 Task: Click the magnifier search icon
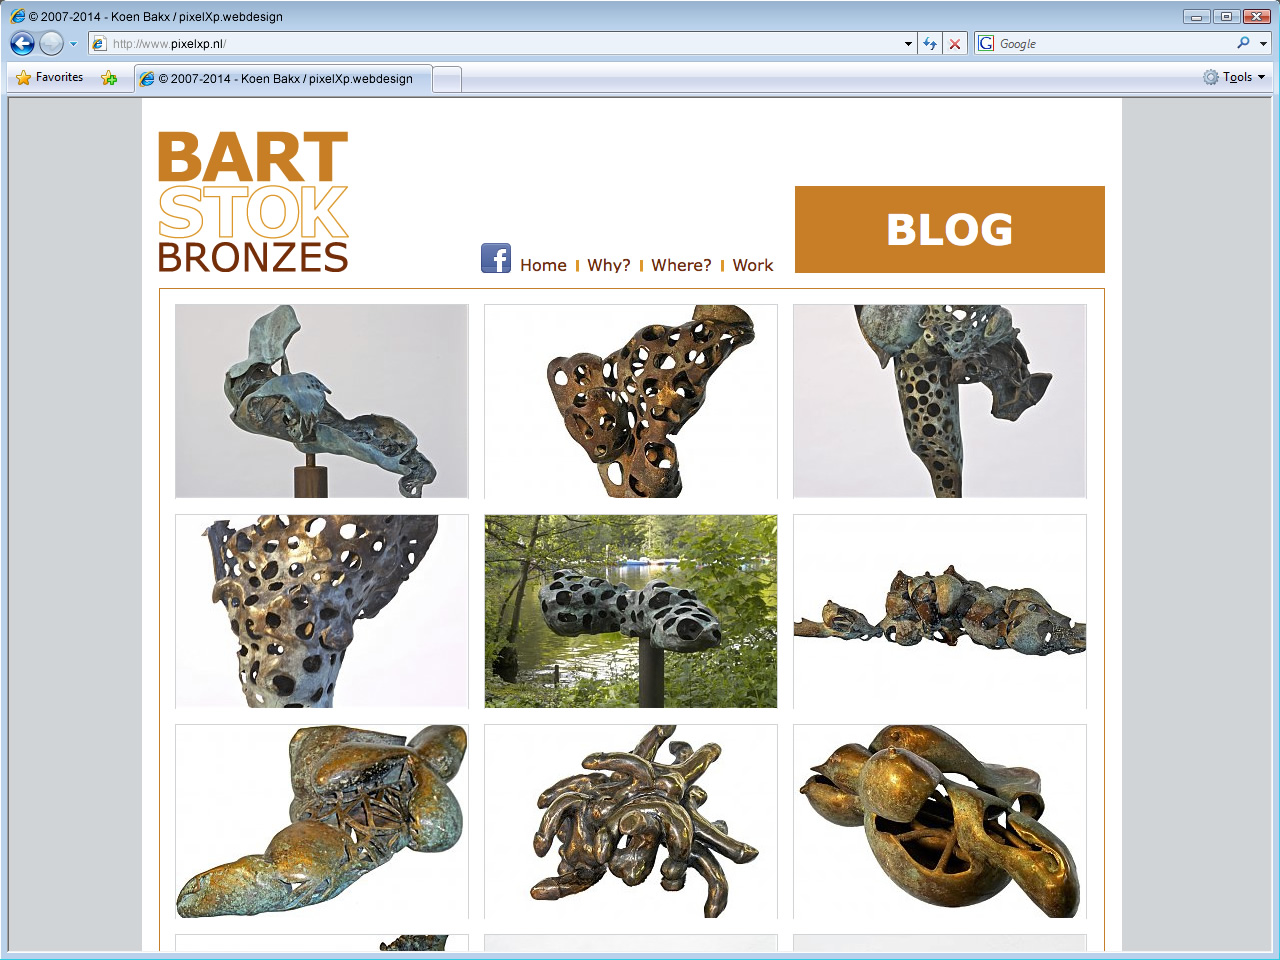1243,43
